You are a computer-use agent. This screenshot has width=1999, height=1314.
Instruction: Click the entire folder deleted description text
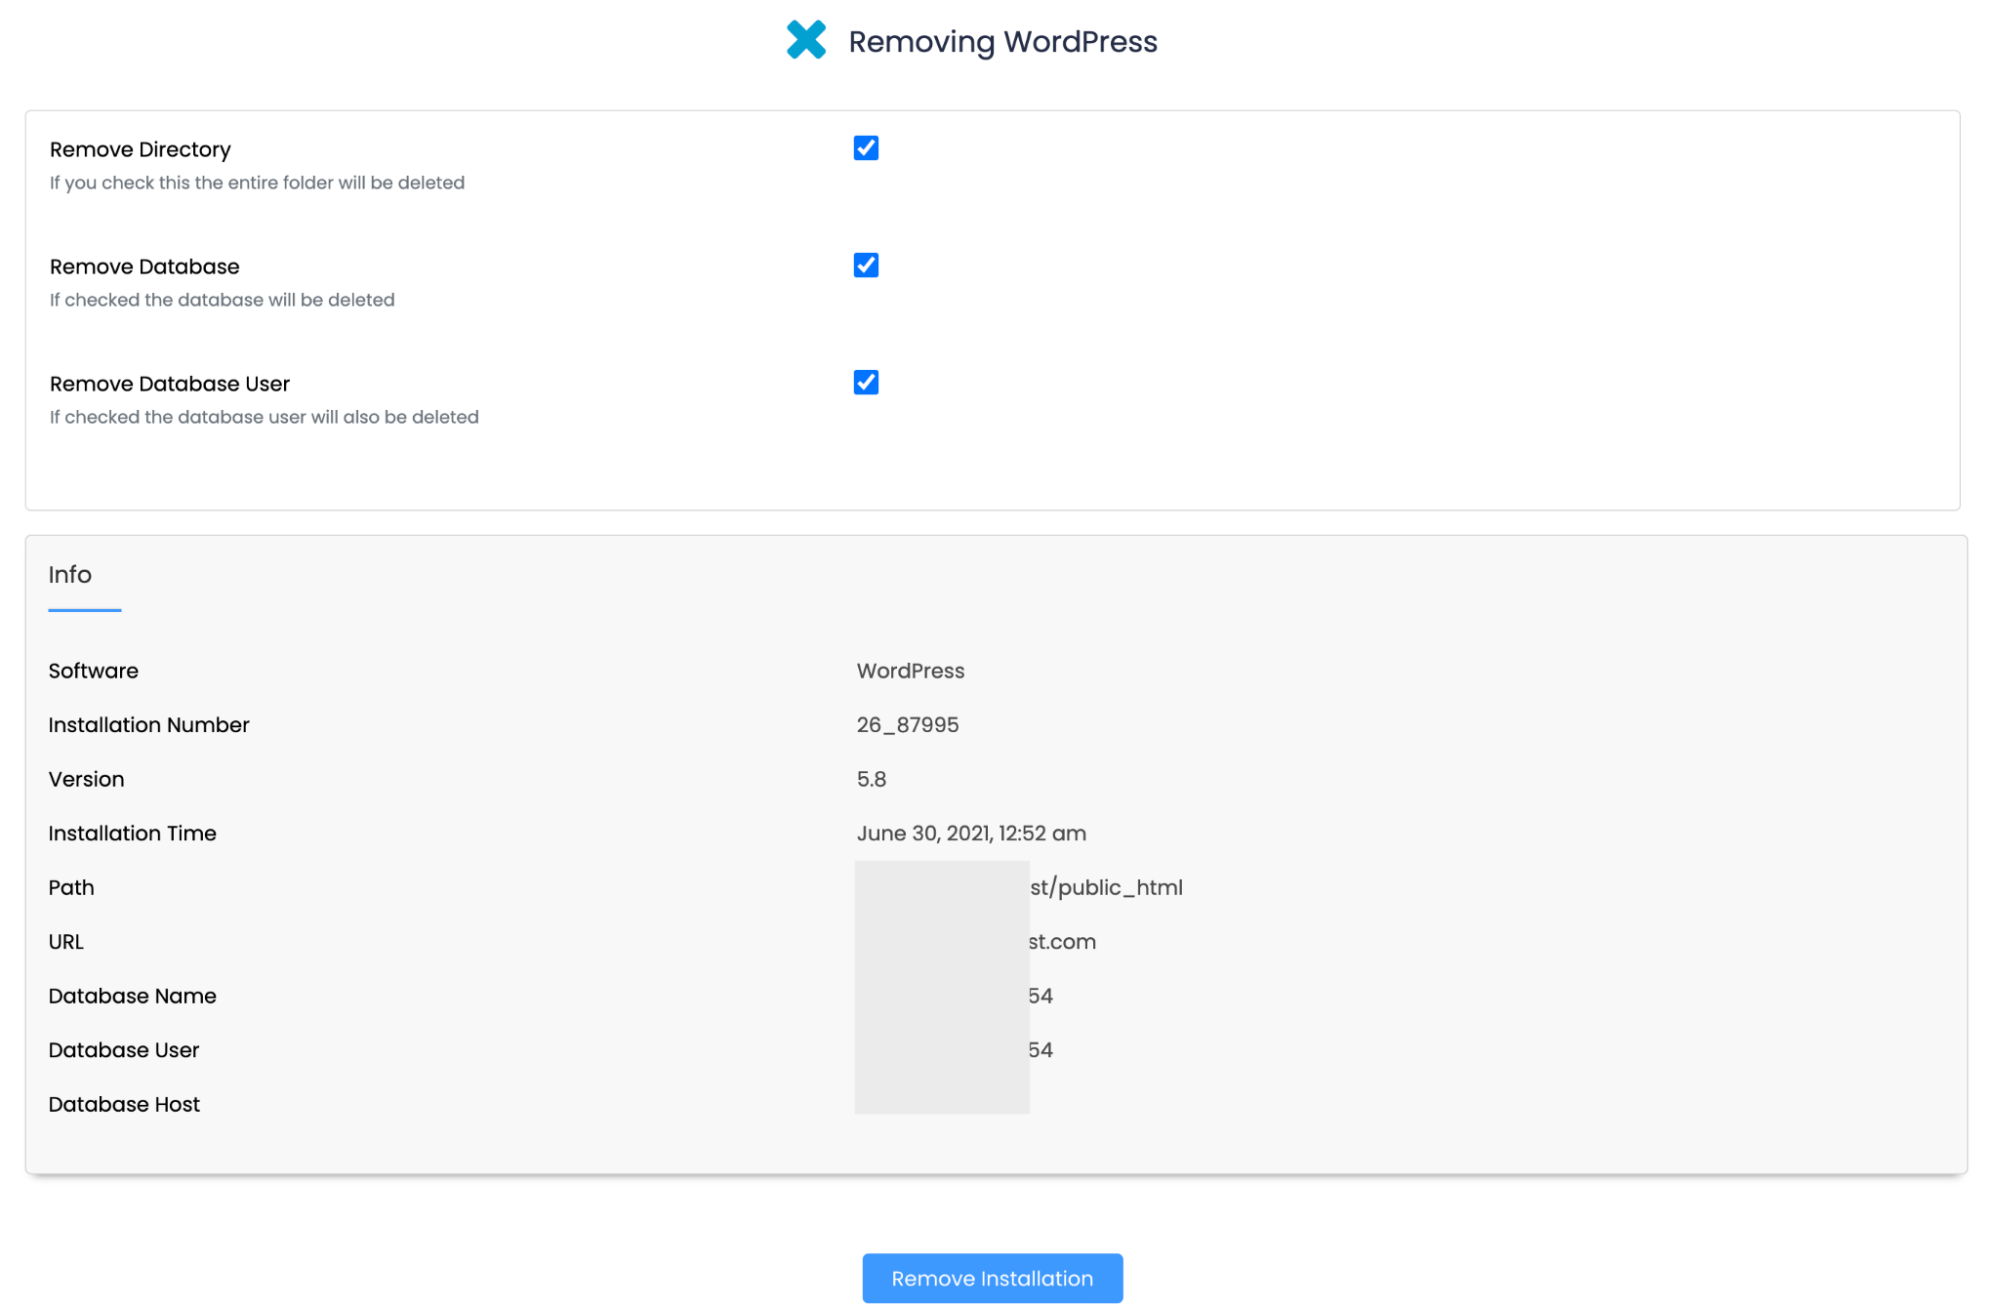point(257,183)
